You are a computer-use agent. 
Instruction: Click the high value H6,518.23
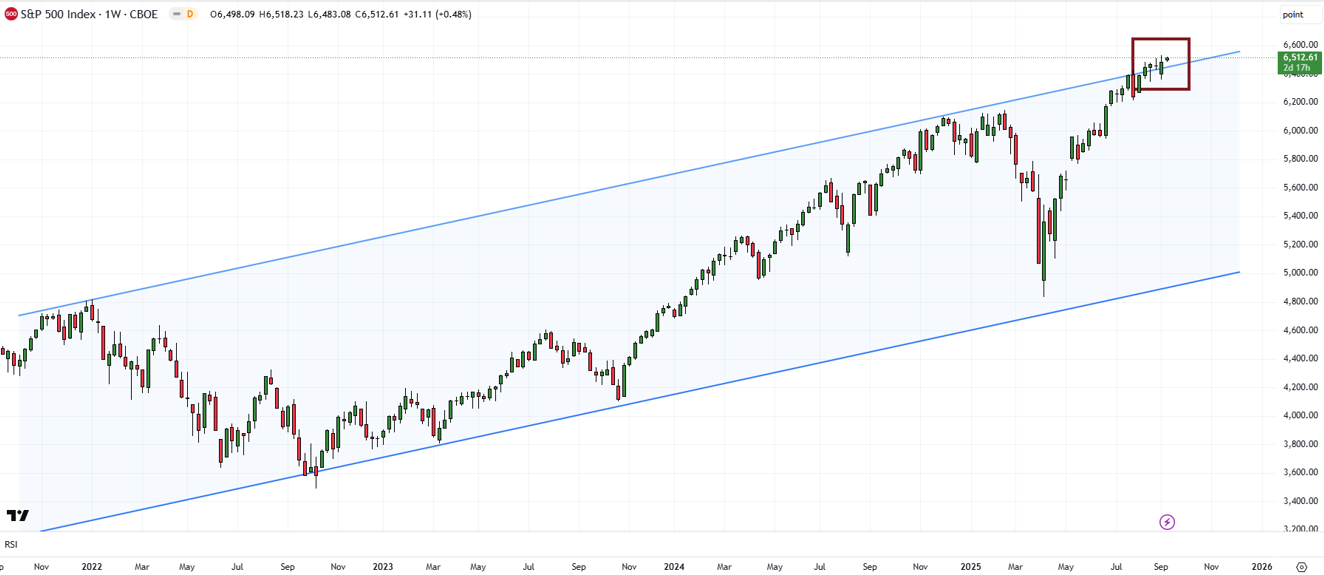coord(280,14)
